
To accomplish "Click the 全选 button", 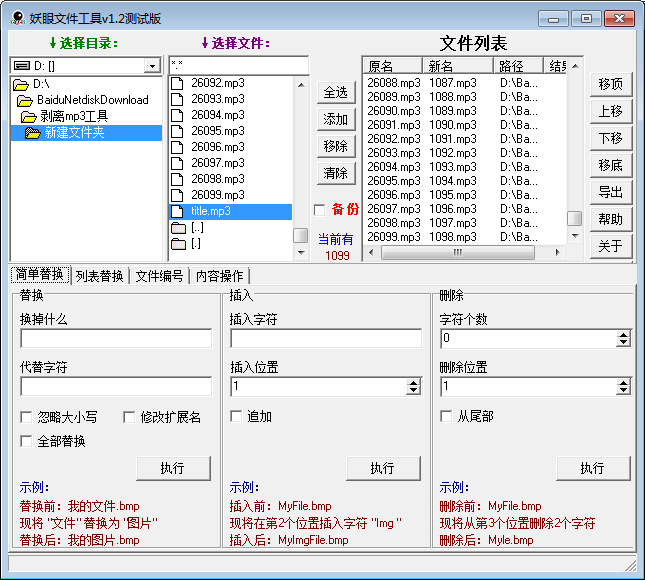I will (336, 93).
